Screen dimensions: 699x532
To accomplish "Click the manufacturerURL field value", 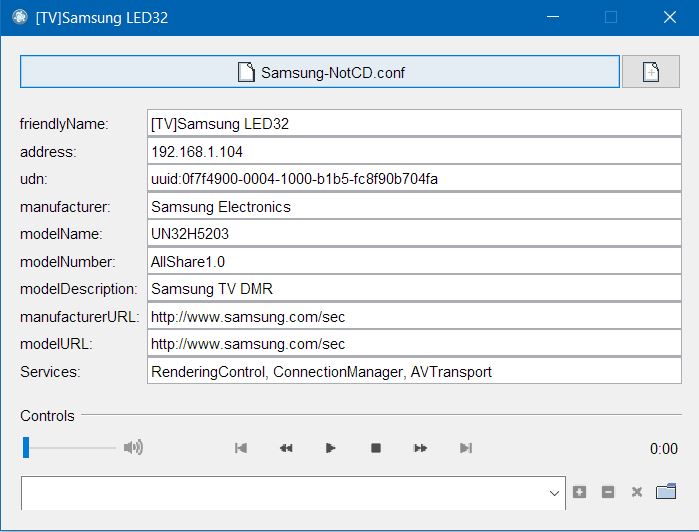I will pyautogui.click(x=414, y=316).
